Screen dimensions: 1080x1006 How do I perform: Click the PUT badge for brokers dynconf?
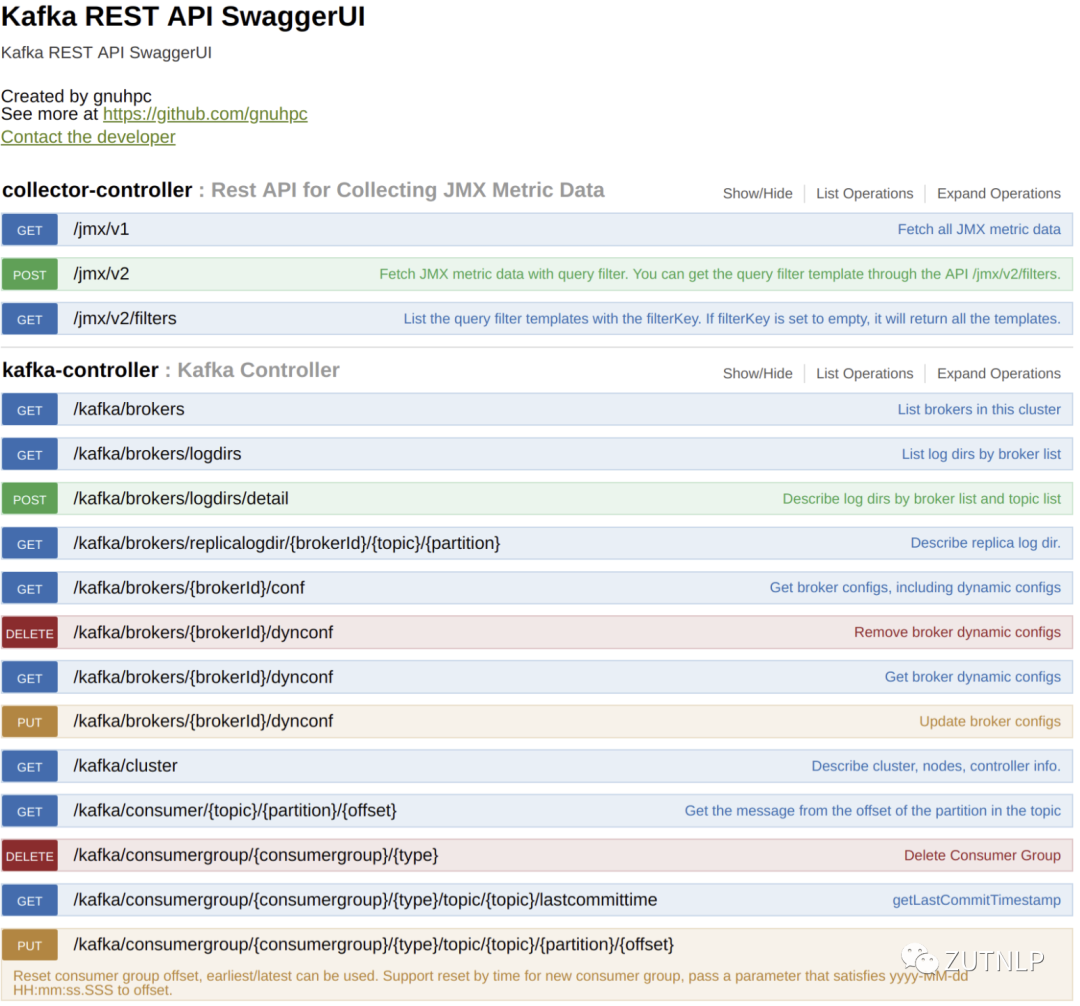click(x=30, y=722)
